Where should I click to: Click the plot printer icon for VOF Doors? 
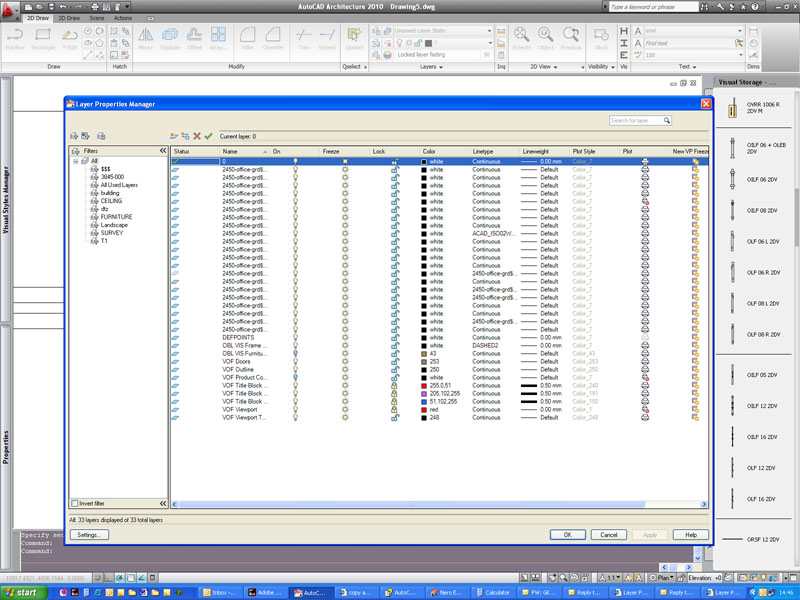645,361
